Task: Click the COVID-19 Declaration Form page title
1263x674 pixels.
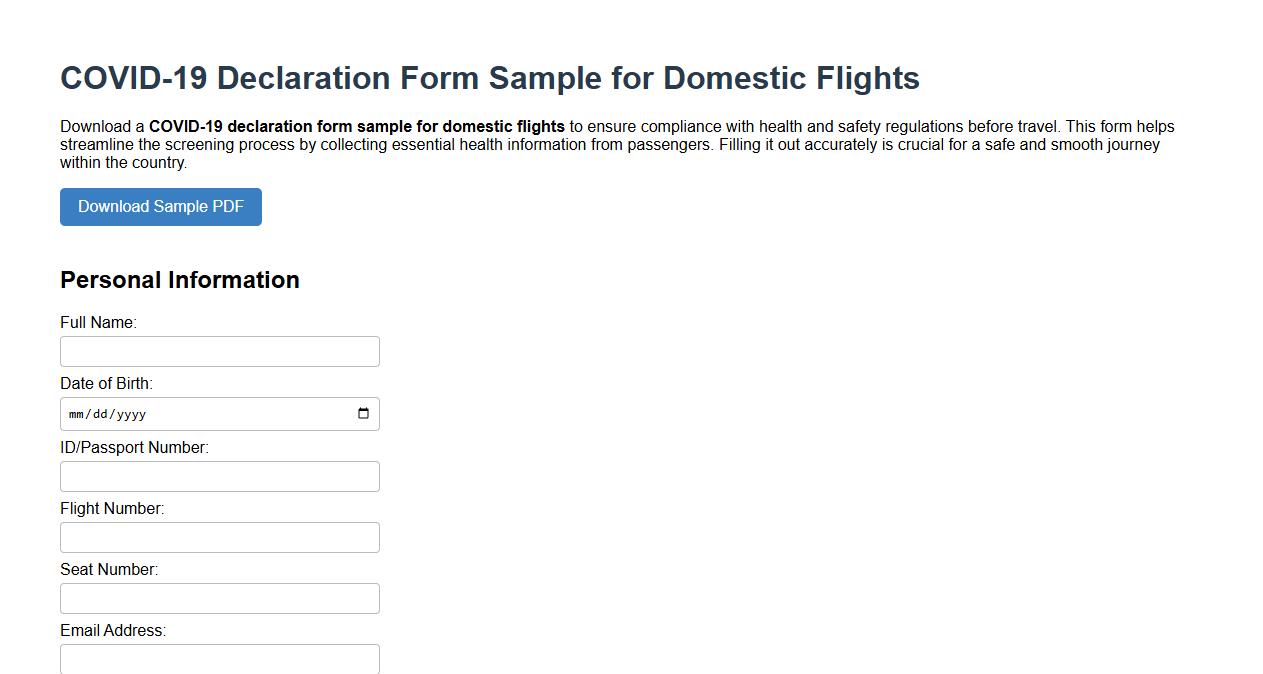Action: point(489,77)
